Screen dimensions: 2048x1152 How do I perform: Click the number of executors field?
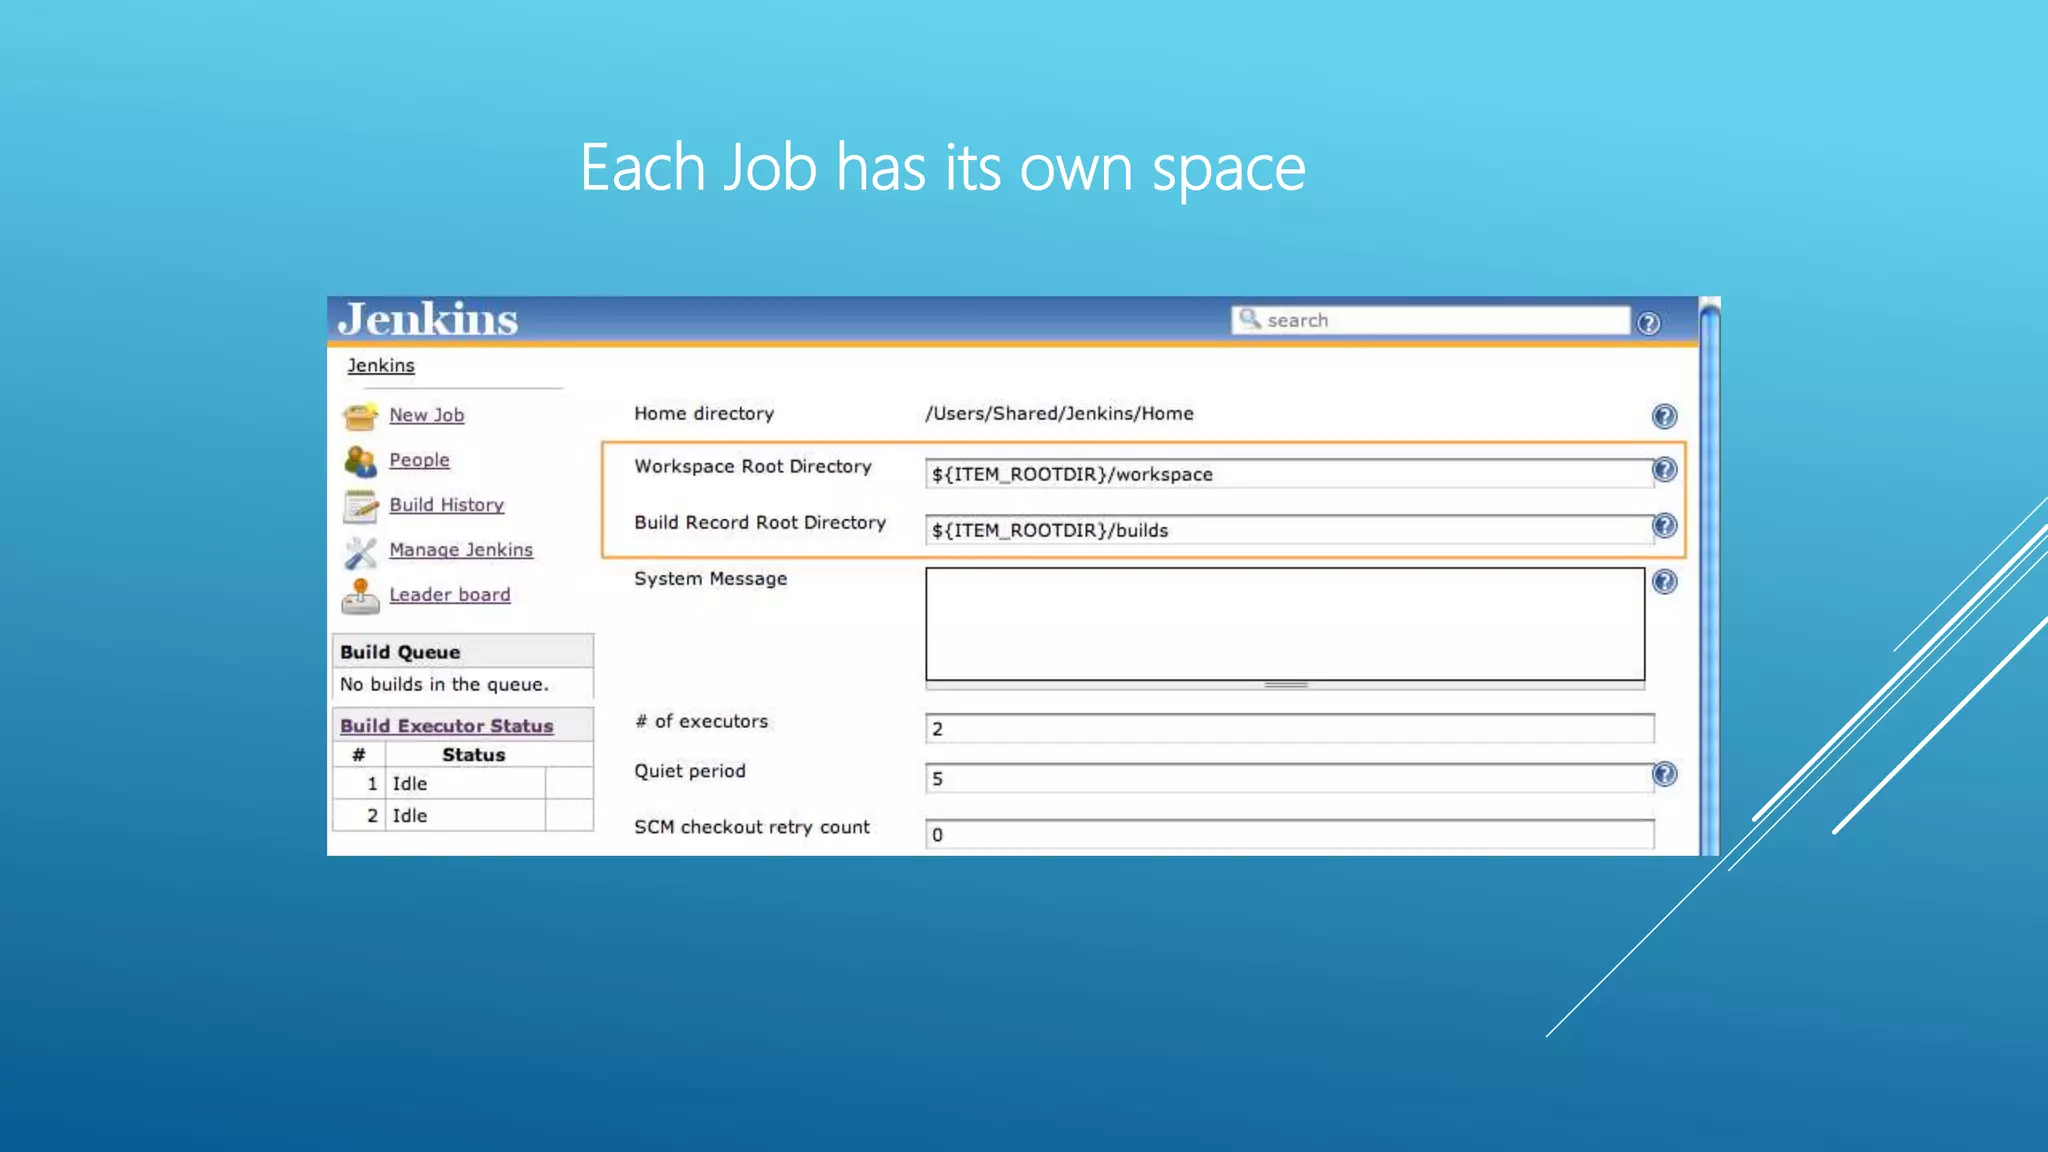[x=1289, y=728]
